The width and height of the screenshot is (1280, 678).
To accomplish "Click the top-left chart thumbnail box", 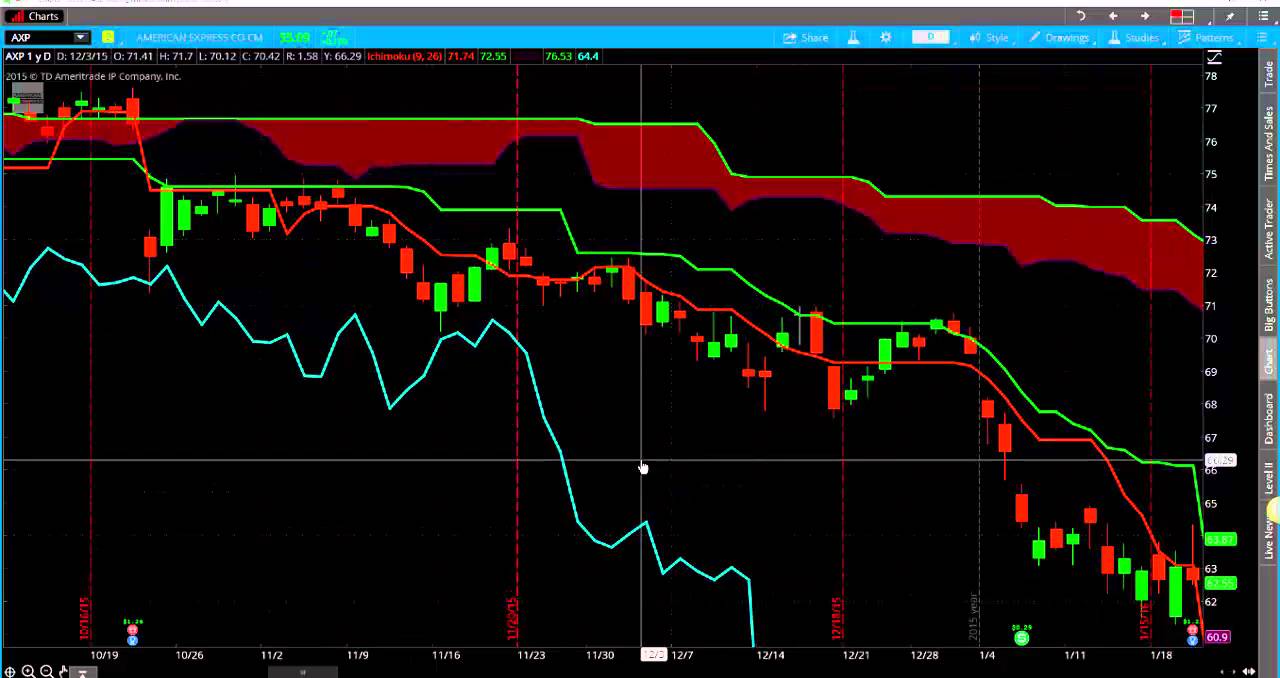I will point(26,100).
